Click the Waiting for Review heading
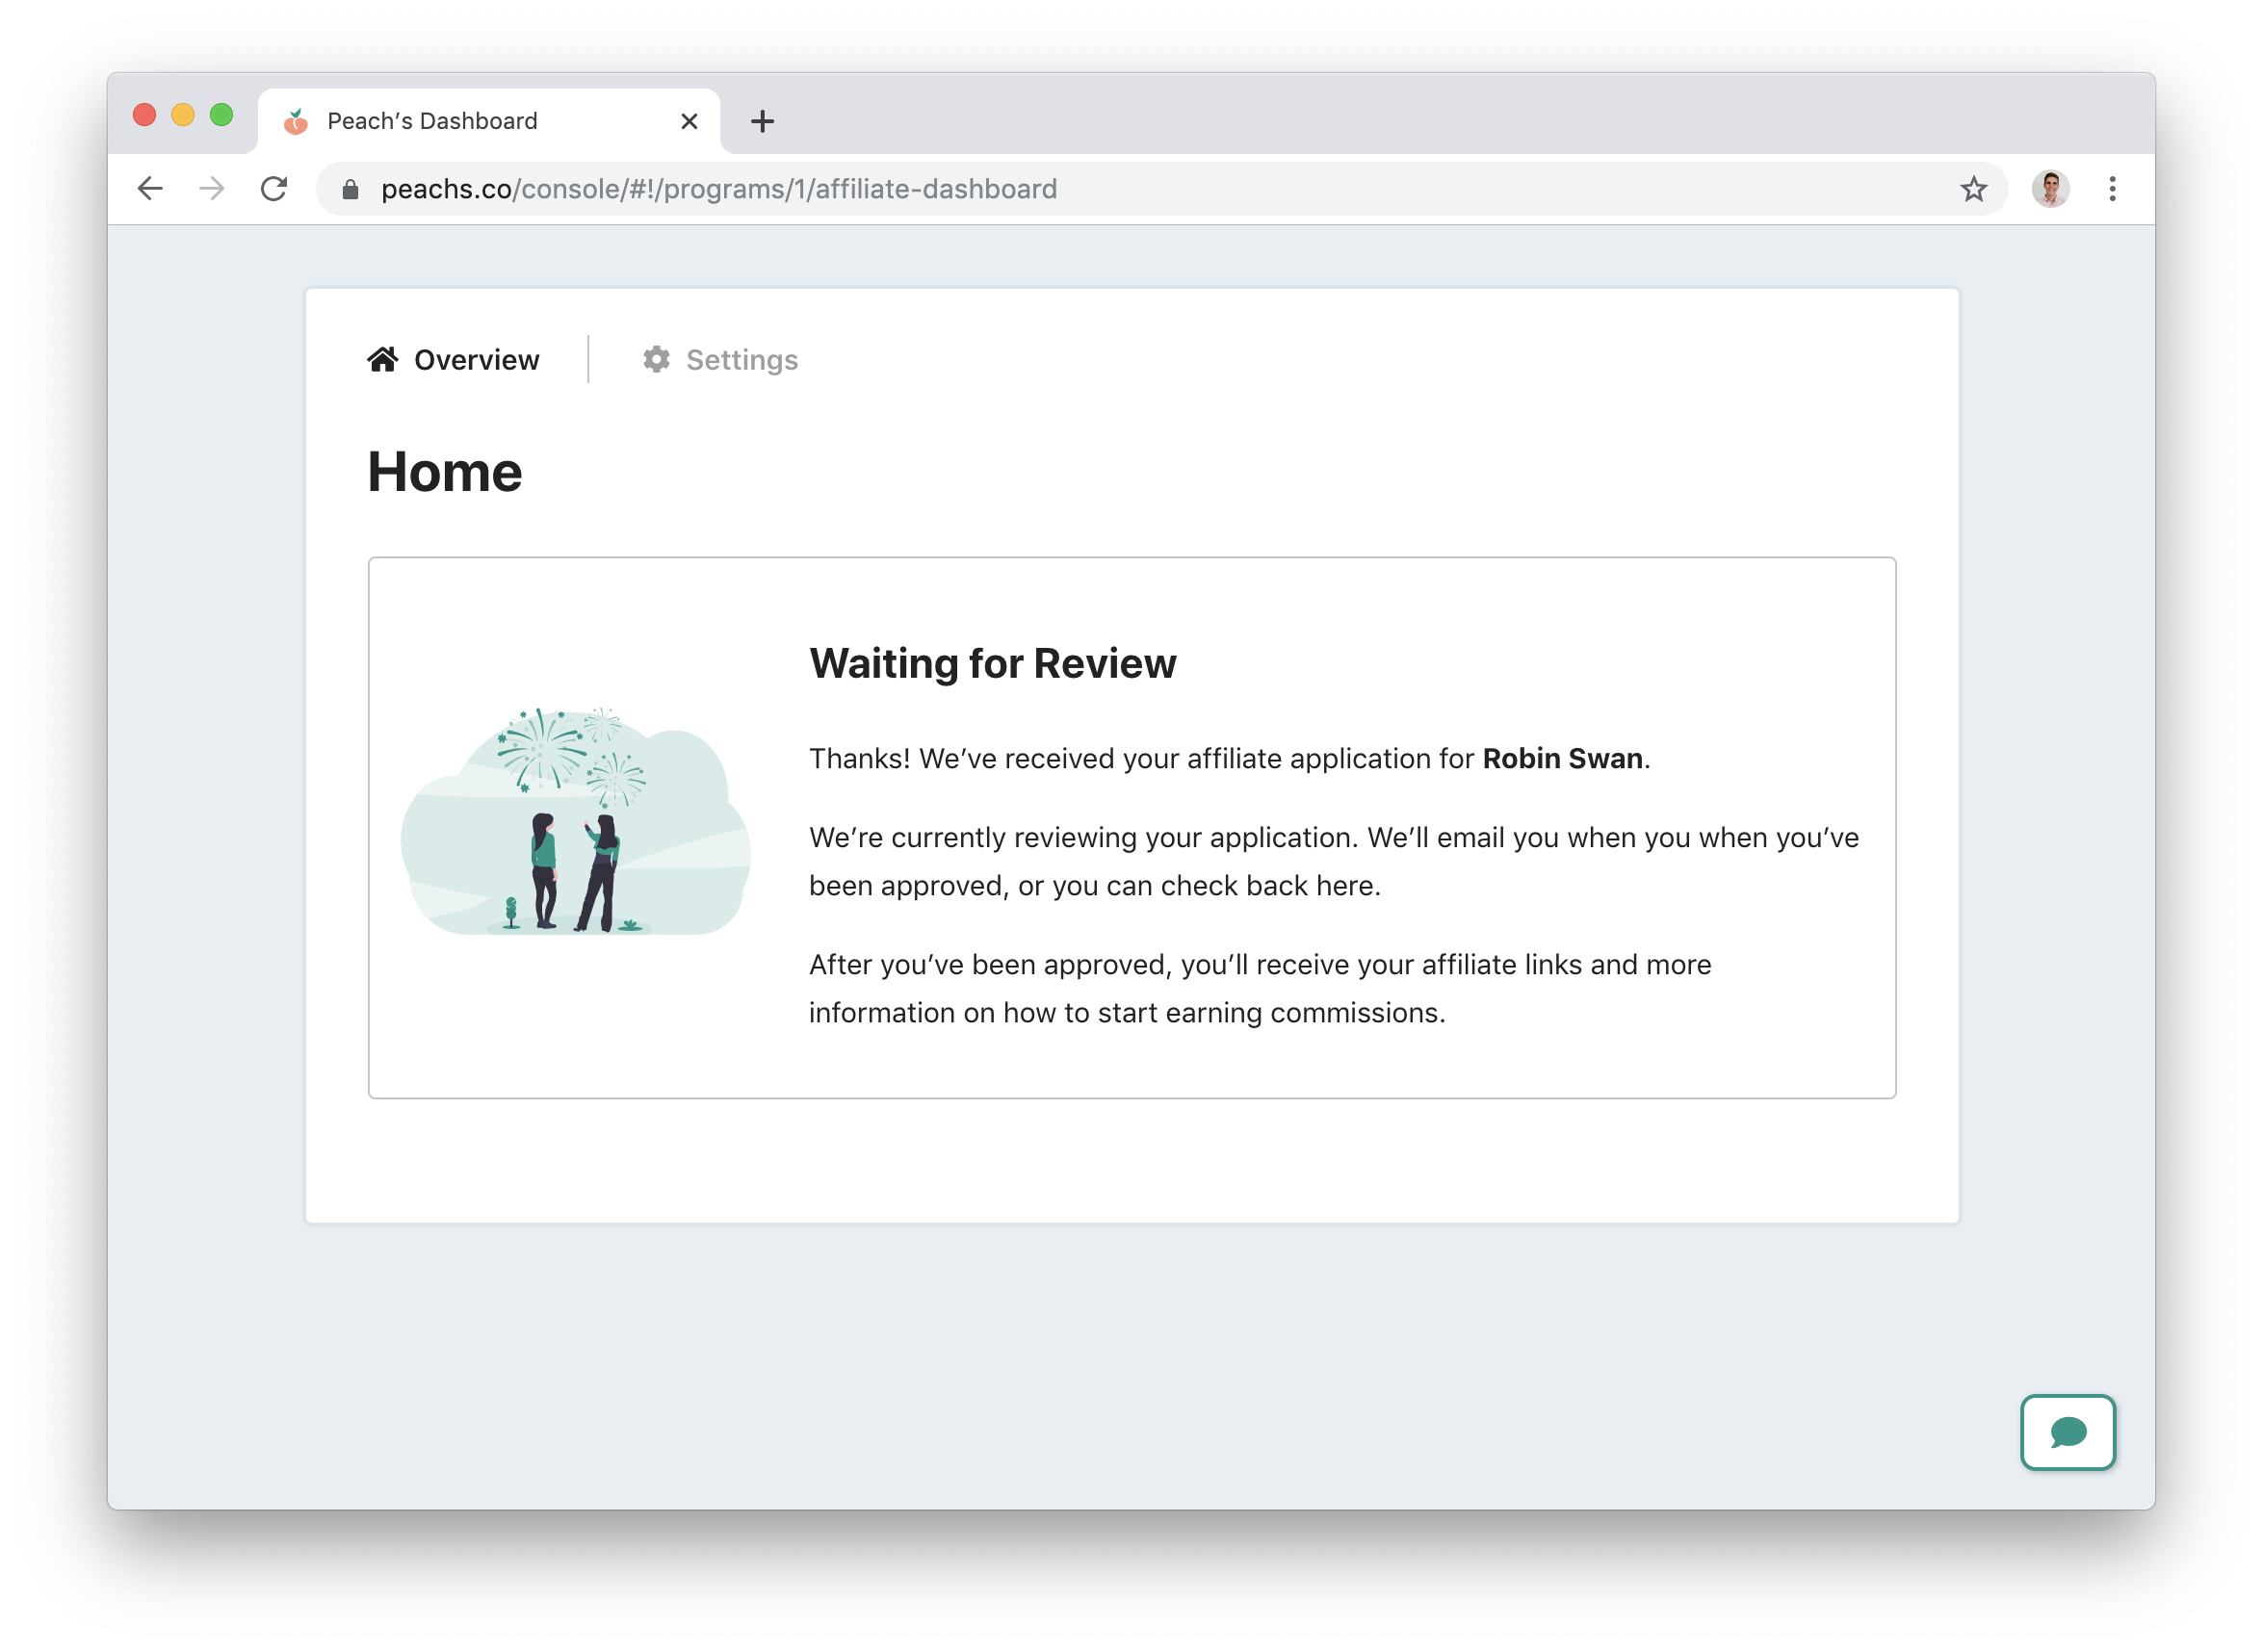 (x=992, y=664)
